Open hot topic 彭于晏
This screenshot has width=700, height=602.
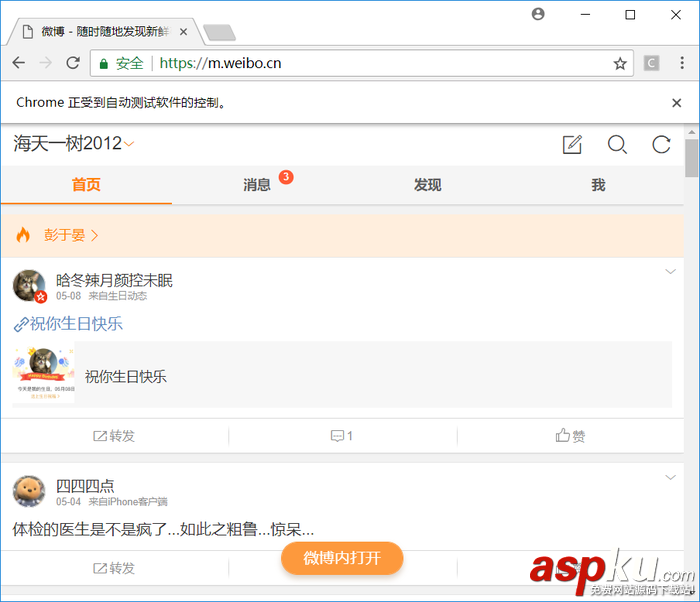coord(71,235)
